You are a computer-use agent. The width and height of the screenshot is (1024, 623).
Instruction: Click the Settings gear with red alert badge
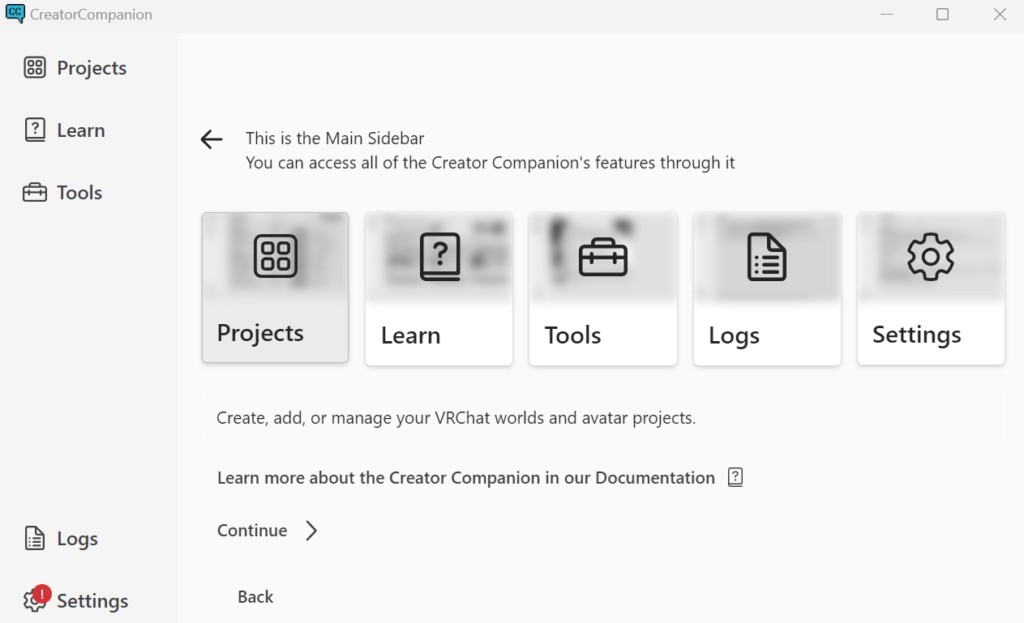(x=36, y=600)
